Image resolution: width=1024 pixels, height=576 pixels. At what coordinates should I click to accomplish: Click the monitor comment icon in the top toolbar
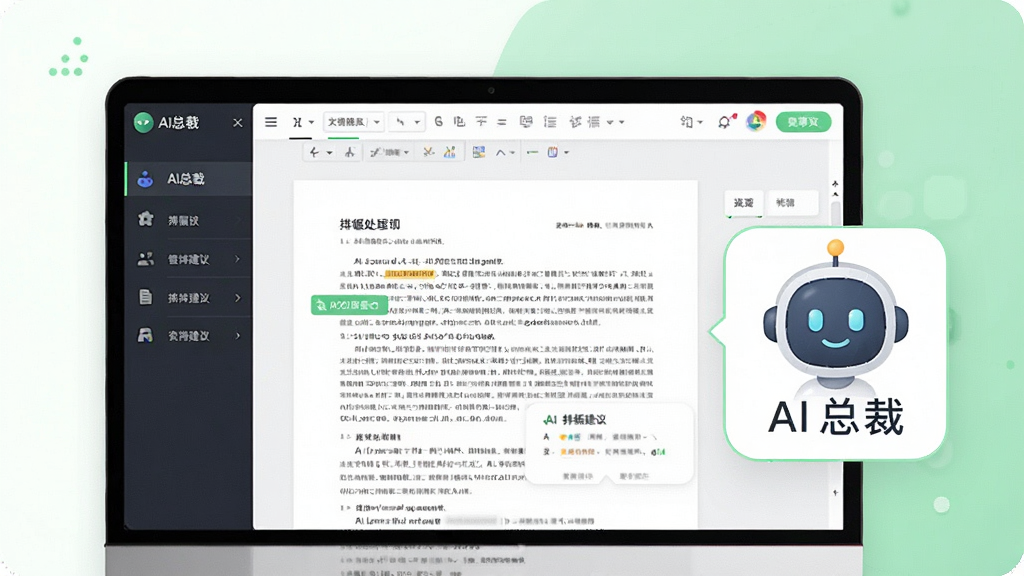coord(526,121)
